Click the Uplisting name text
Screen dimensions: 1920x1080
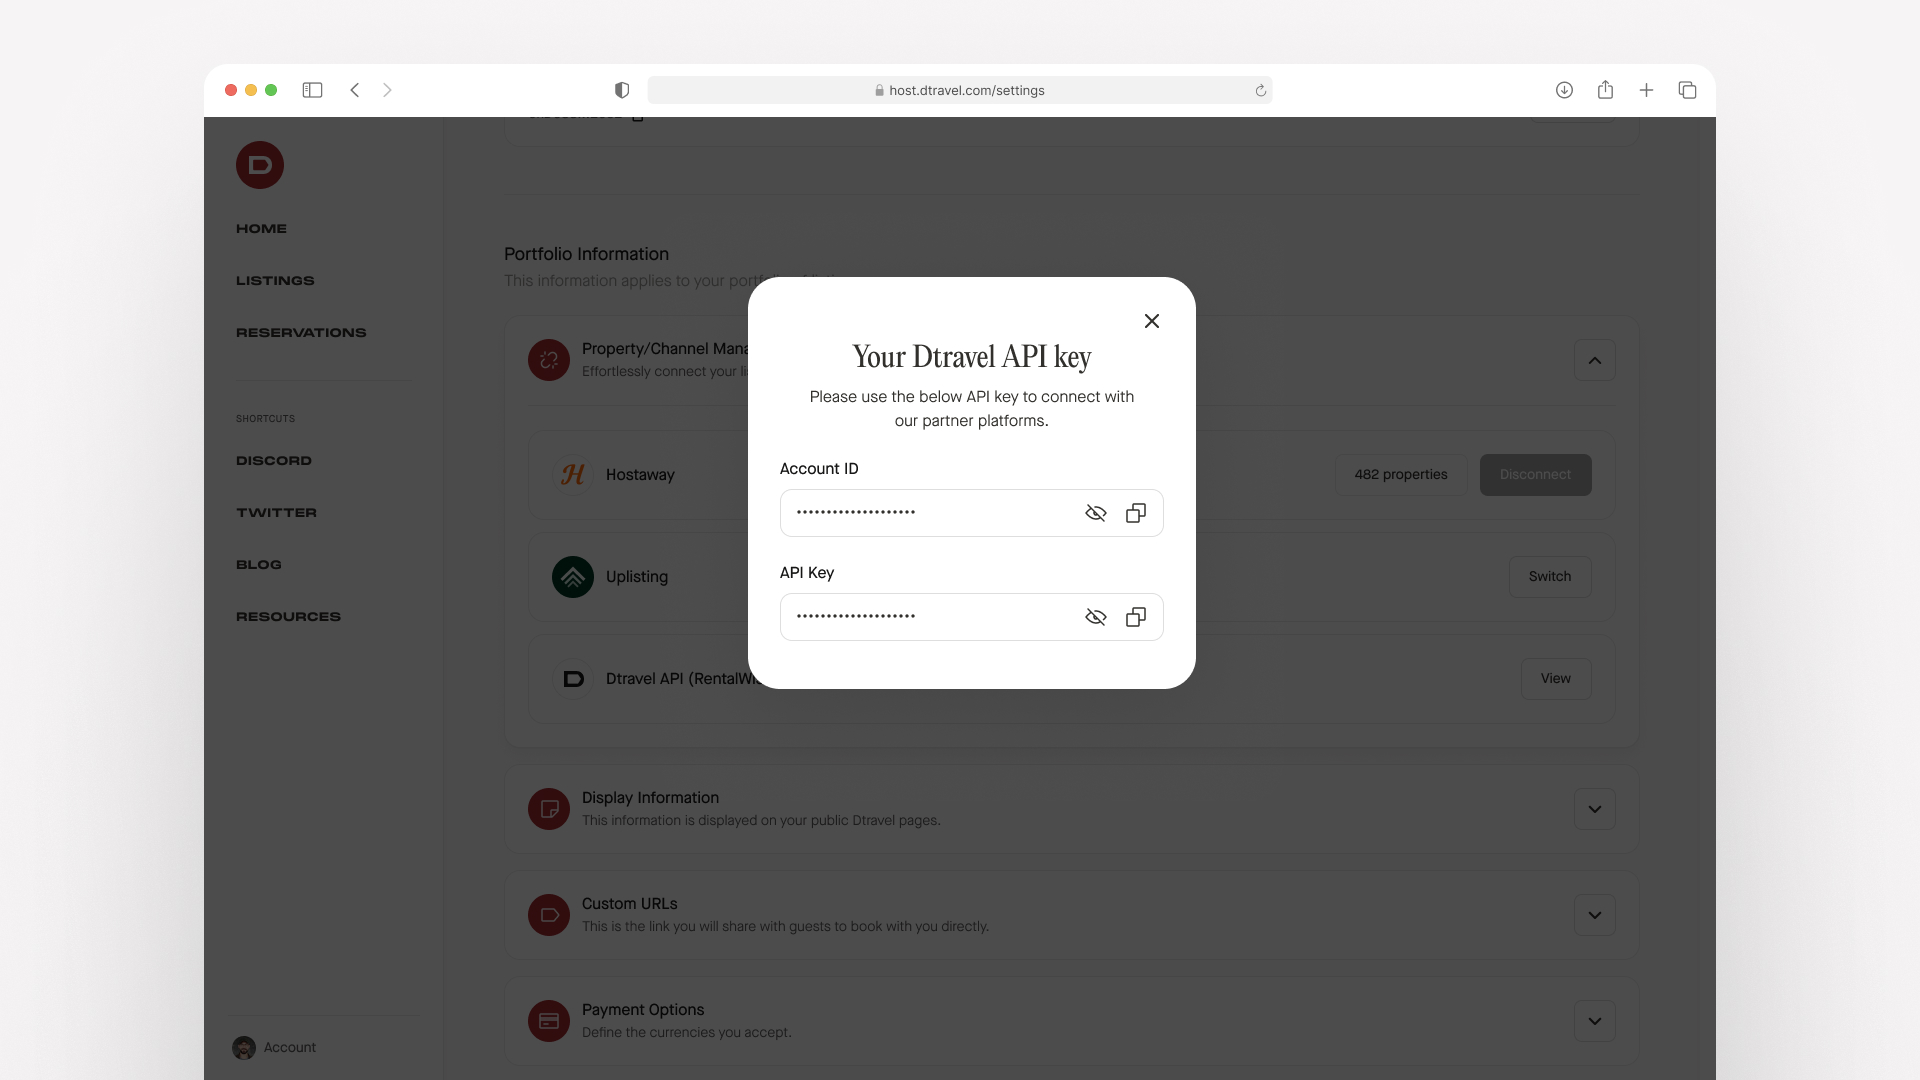(637, 577)
